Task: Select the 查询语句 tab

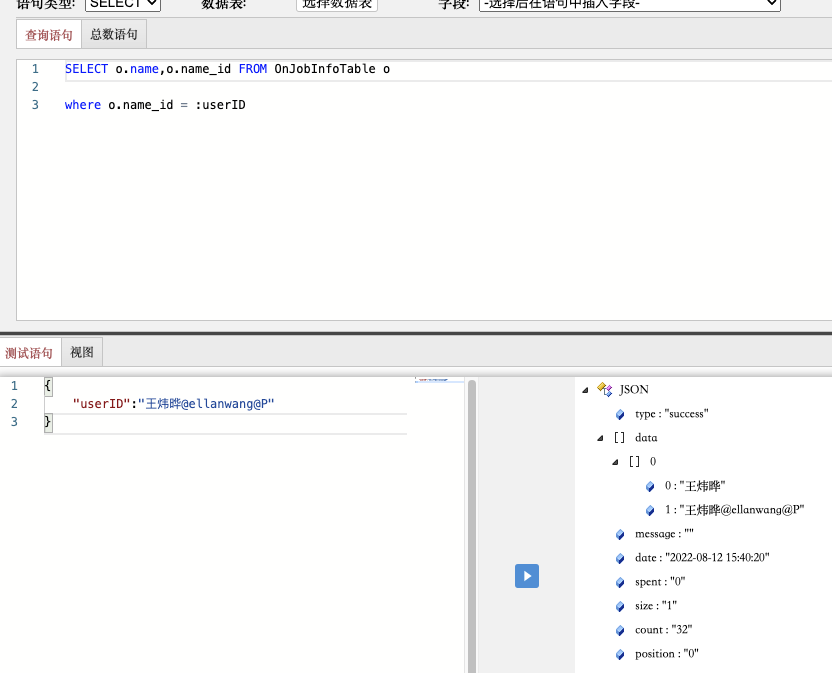Action: pyautogui.click(x=49, y=35)
